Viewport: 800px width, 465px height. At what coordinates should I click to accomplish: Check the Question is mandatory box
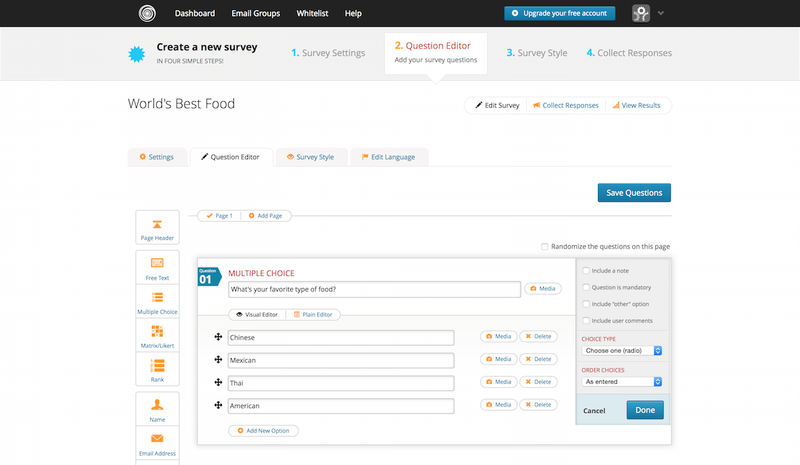point(586,286)
